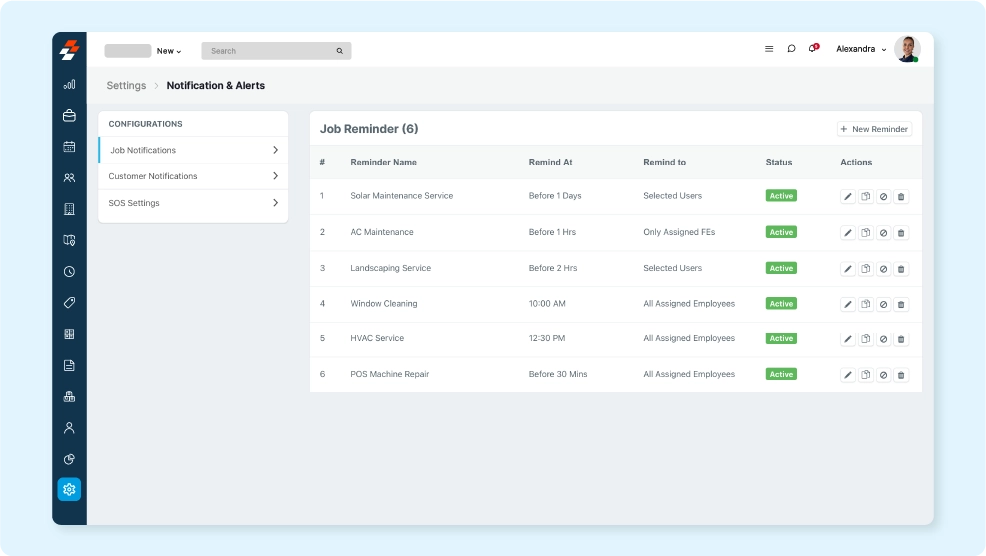Open the calendar icon in sidebar
The height and width of the screenshot is (556, 986).
pyautogui.click(x=69, y=147)
